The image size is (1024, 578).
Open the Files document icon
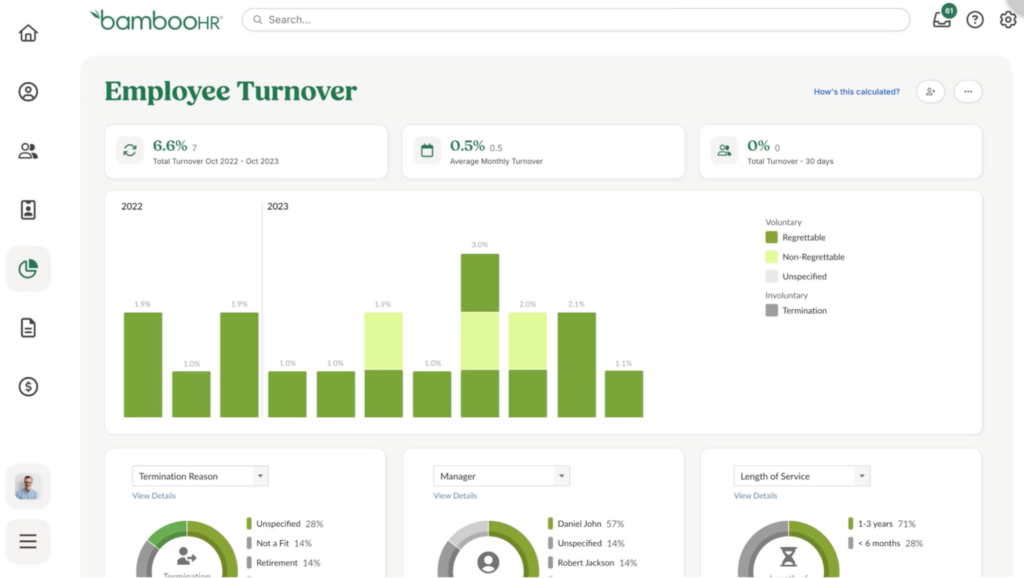coord(28,327)
